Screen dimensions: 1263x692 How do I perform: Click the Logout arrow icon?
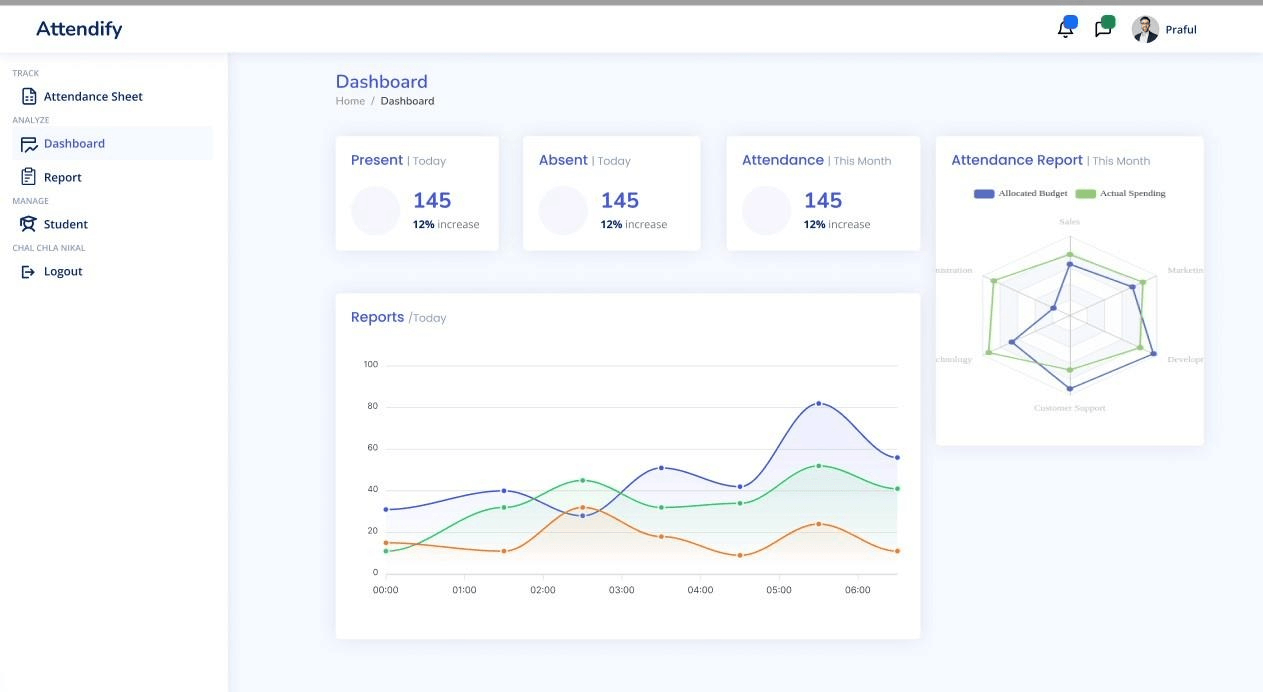point(29,272)
